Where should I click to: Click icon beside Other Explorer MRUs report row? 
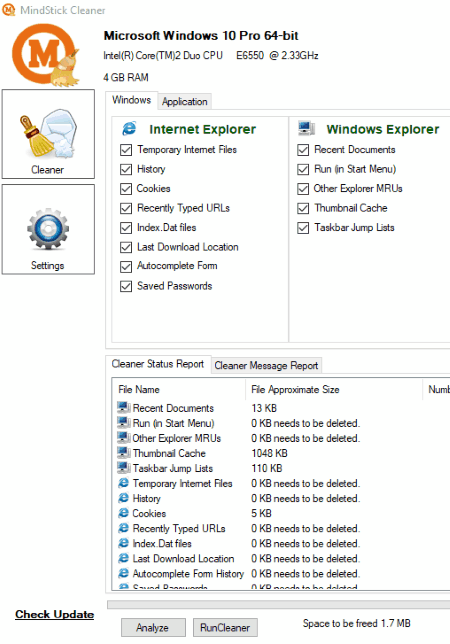[x=124, y=437]
